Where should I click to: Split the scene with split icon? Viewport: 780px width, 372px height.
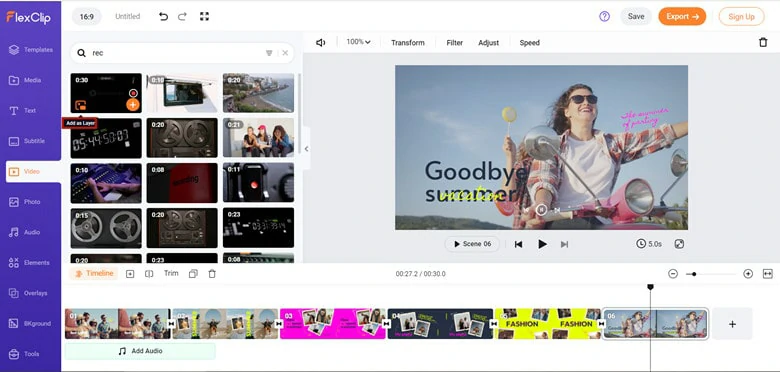149,274
